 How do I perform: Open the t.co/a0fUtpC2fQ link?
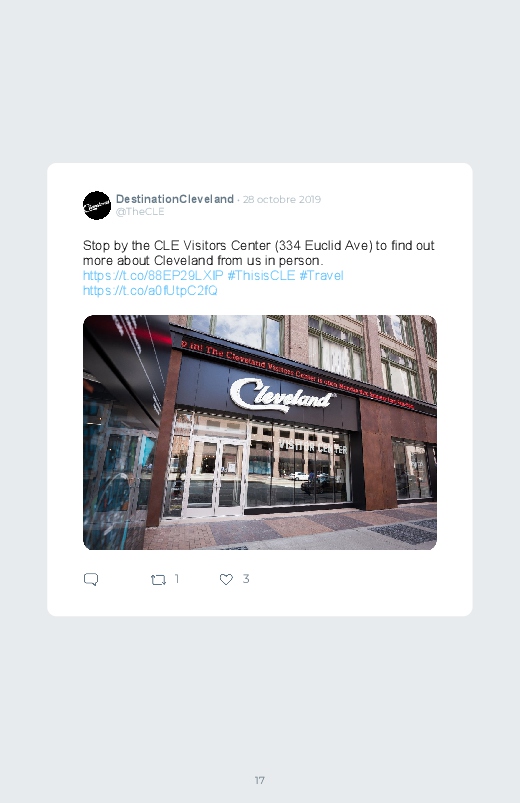click(150, 290)
